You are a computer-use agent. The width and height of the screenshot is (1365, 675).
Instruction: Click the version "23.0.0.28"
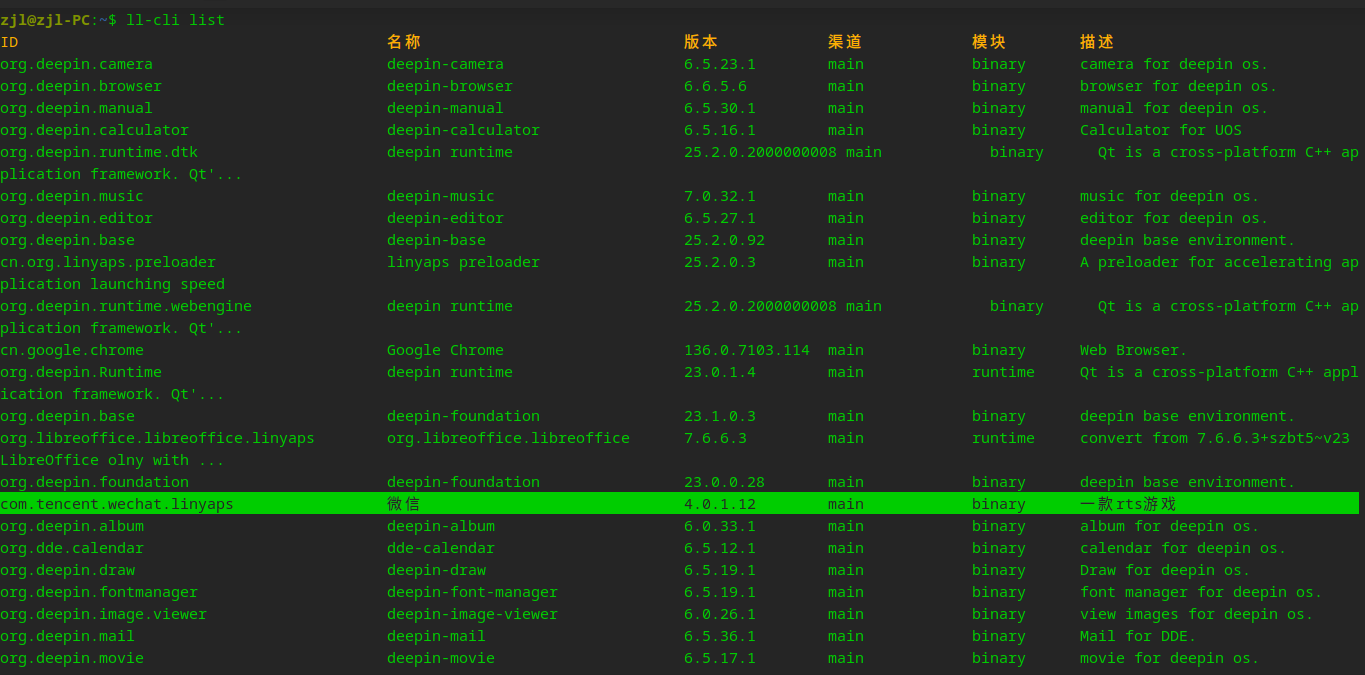724,482
